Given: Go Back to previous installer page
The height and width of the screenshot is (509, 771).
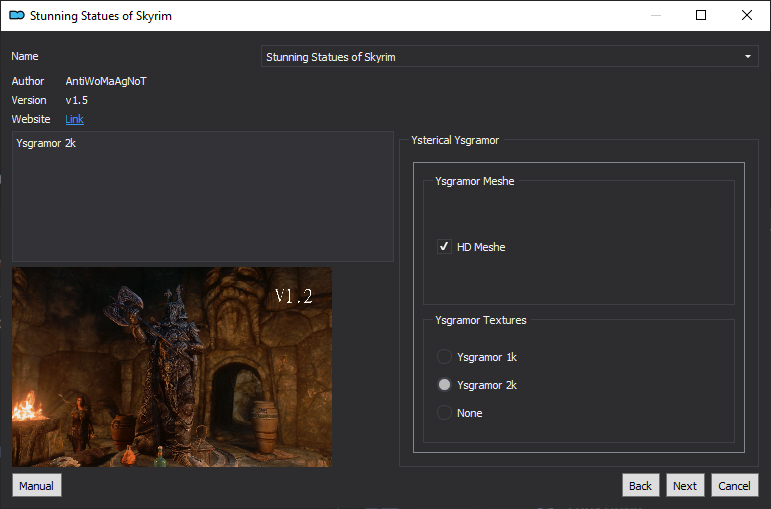Looking at the screenshot, I should pos(640,486).
